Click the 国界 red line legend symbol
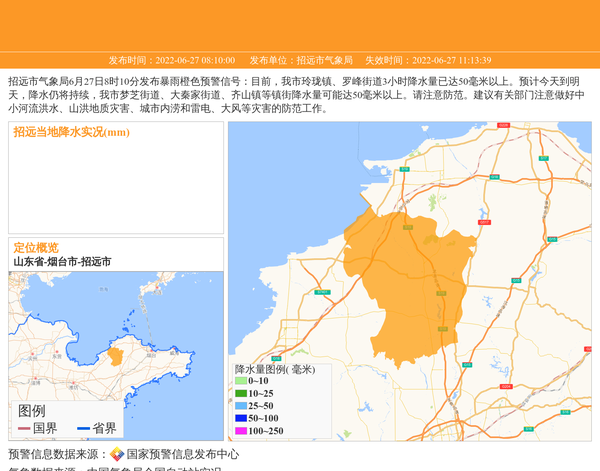 [24, 429]
